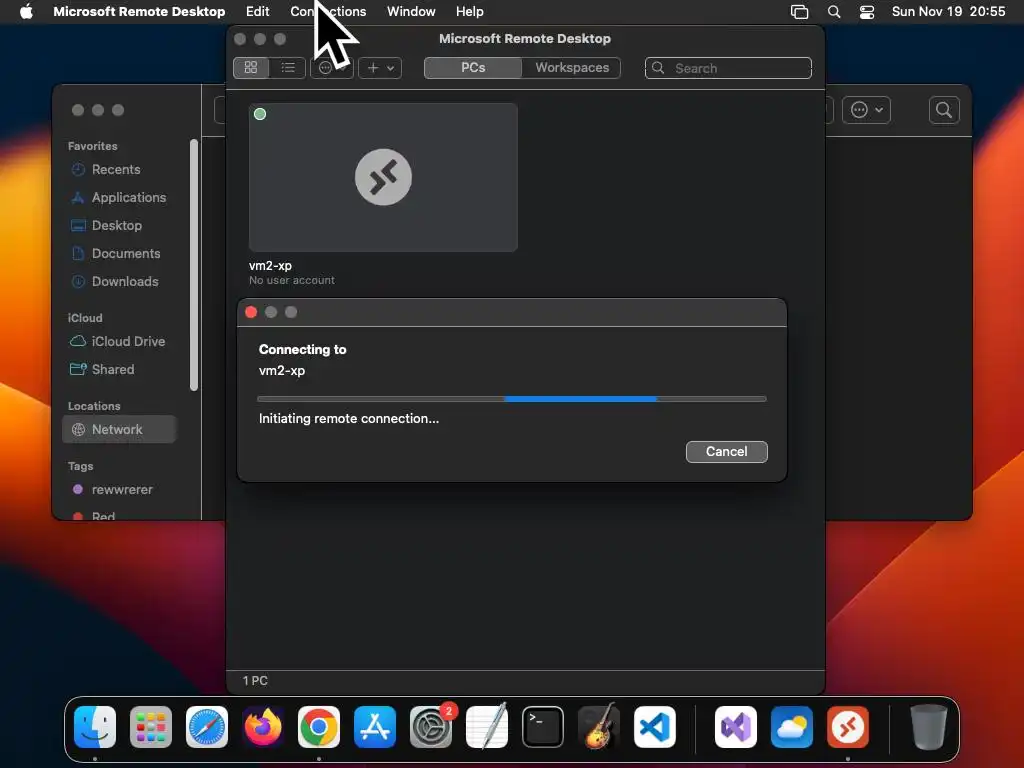Screen dimensions: 1024x768
Task: Cancel the connection to vm2-xp
Action: (x=726, y=452)
